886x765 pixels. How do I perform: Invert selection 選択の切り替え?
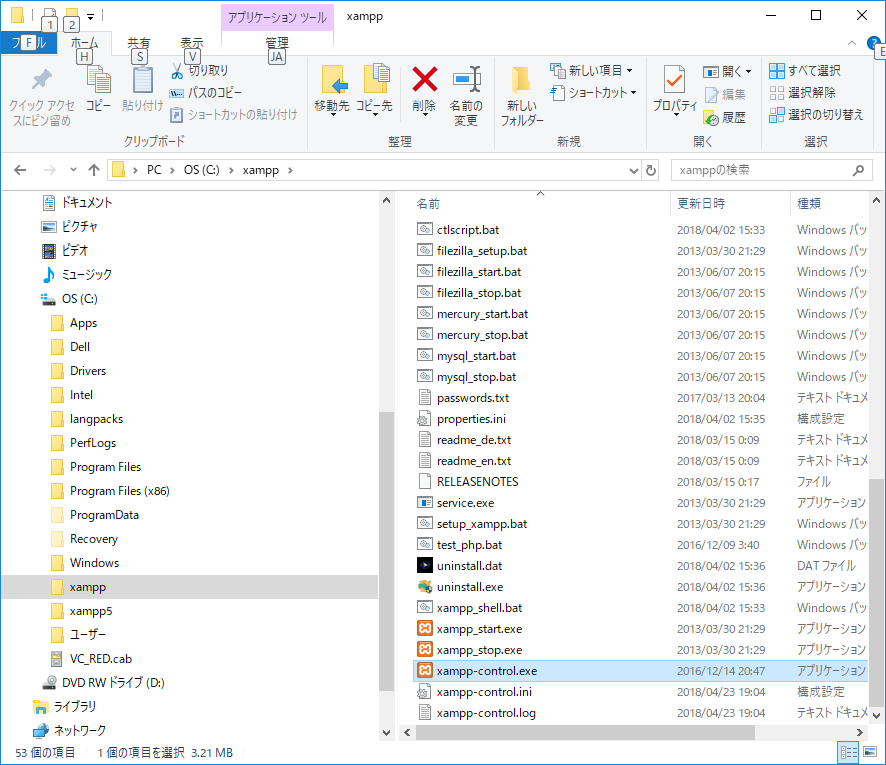pos(816,115)
